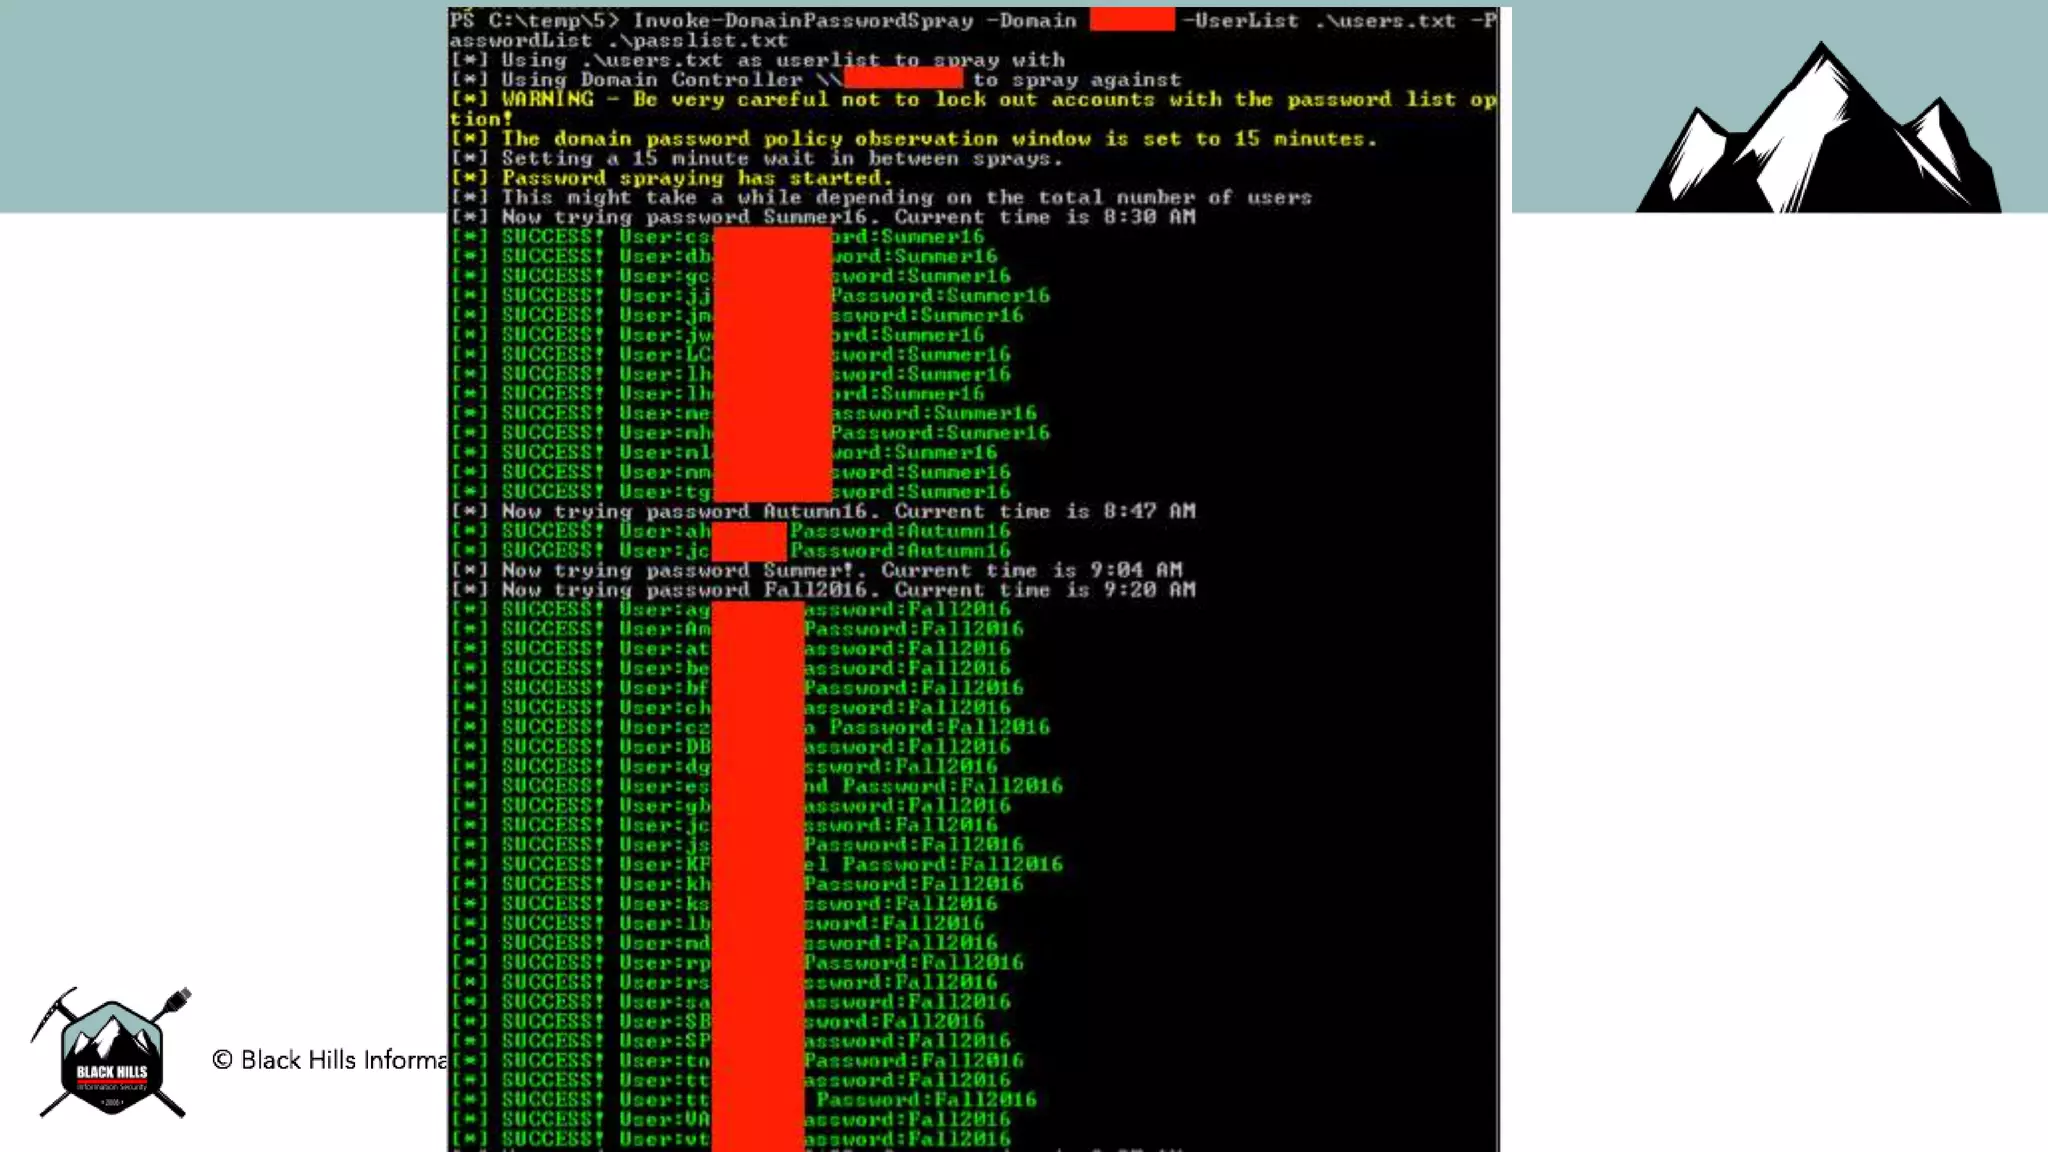Click the observation window 15 minutes line
2048x1152 pixels.
click(912, 139)
